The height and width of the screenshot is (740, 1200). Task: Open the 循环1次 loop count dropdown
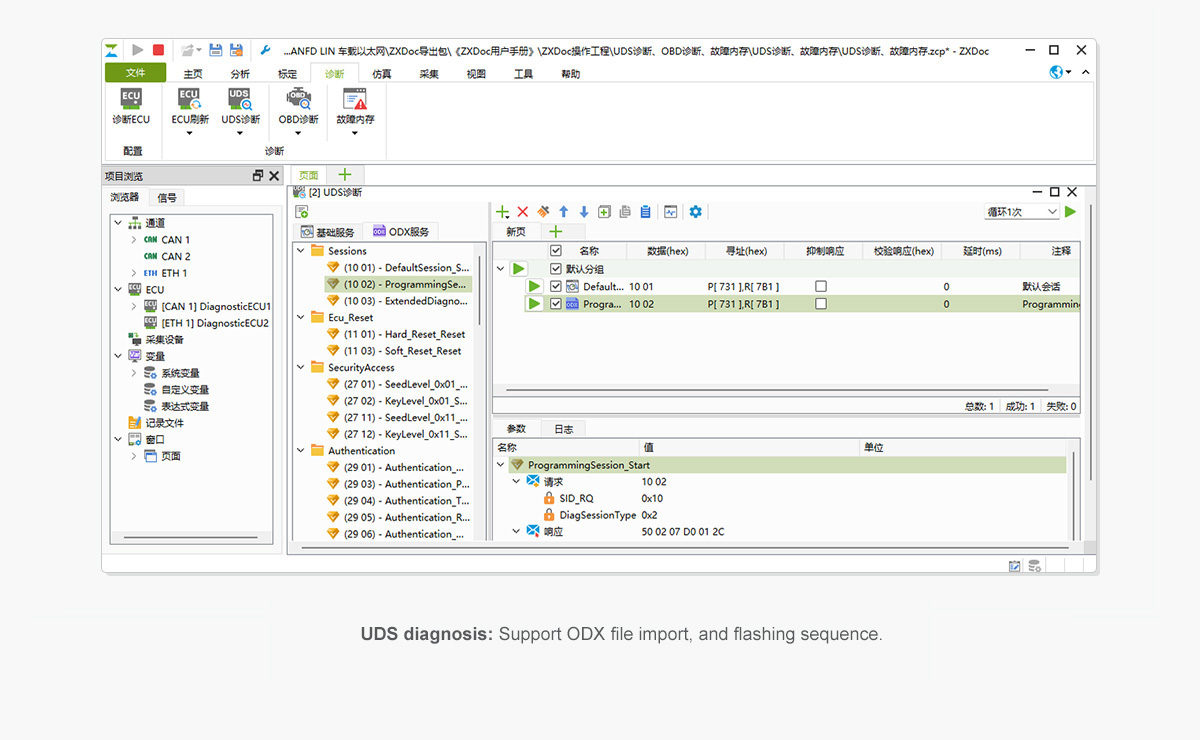tap(1022, 212)
